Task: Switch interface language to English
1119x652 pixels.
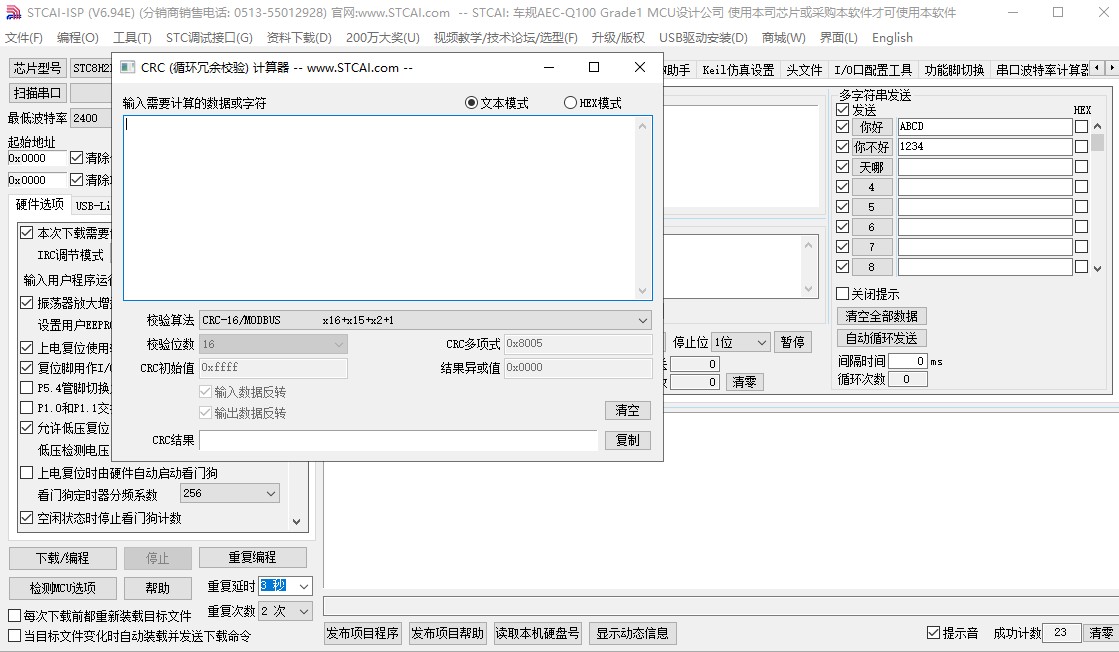Action: [892, 38]
